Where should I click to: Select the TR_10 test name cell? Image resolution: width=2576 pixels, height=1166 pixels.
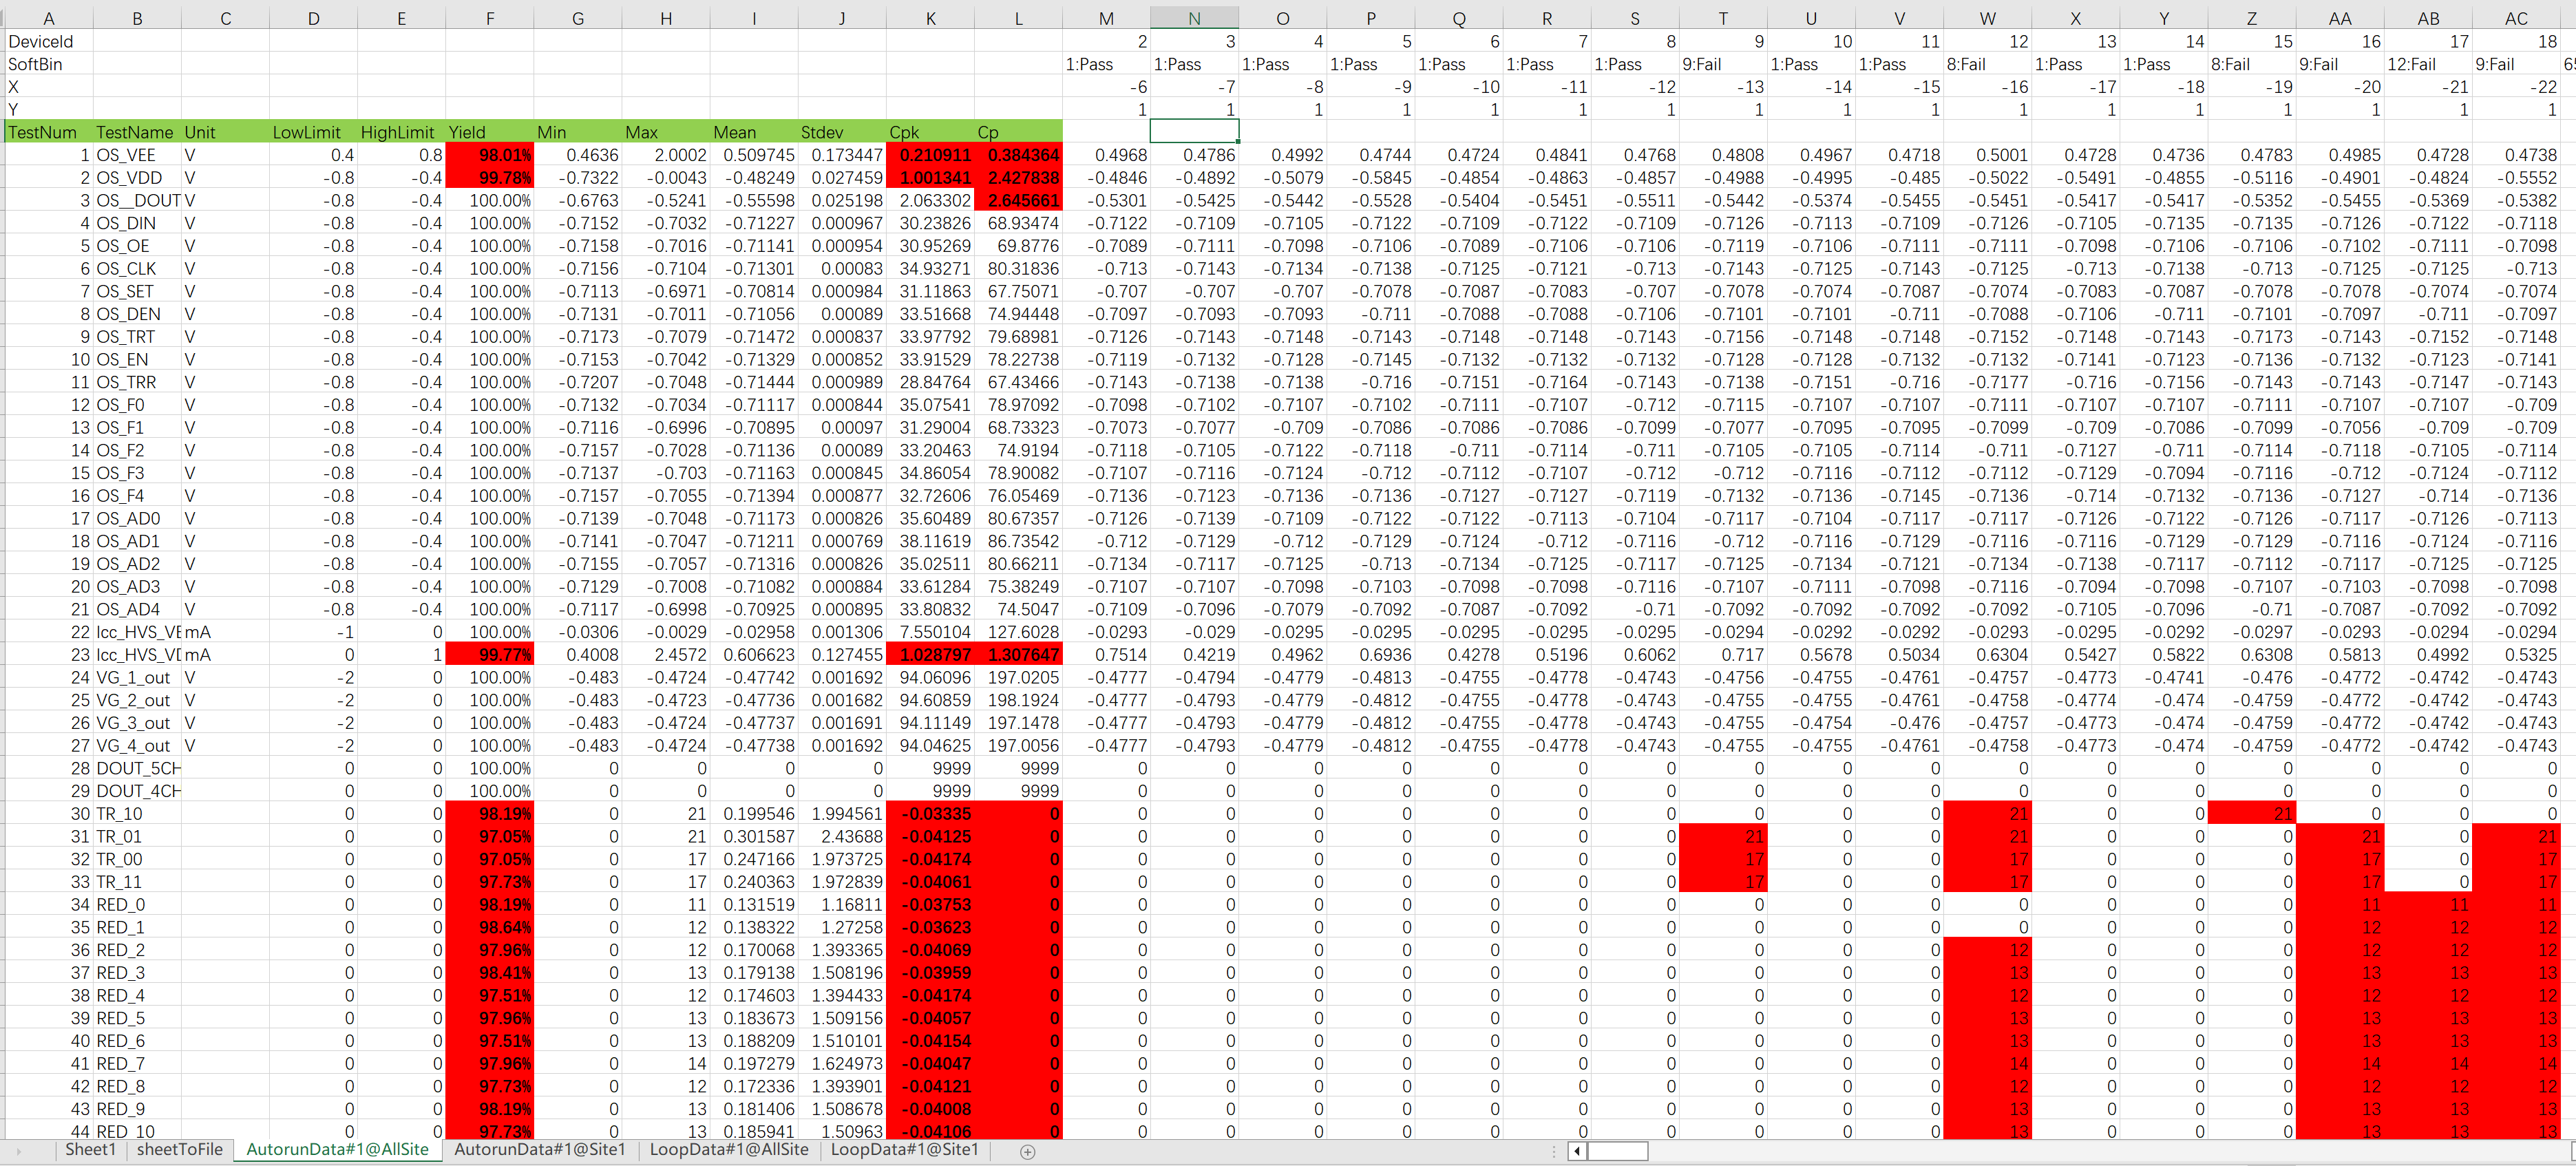tap(137, 814)
